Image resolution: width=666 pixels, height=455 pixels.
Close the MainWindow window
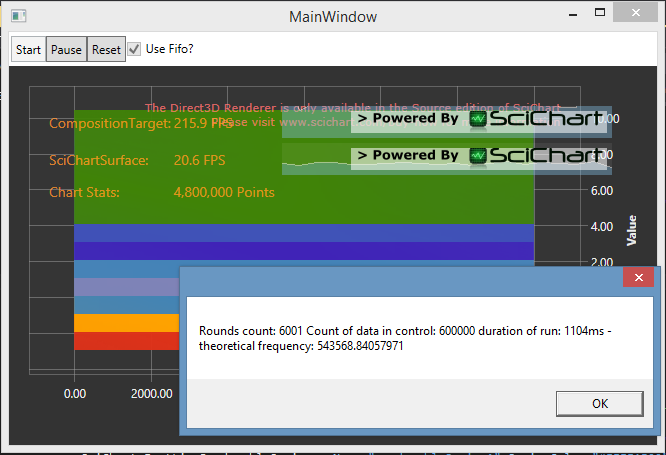click(x=635, y=13)
